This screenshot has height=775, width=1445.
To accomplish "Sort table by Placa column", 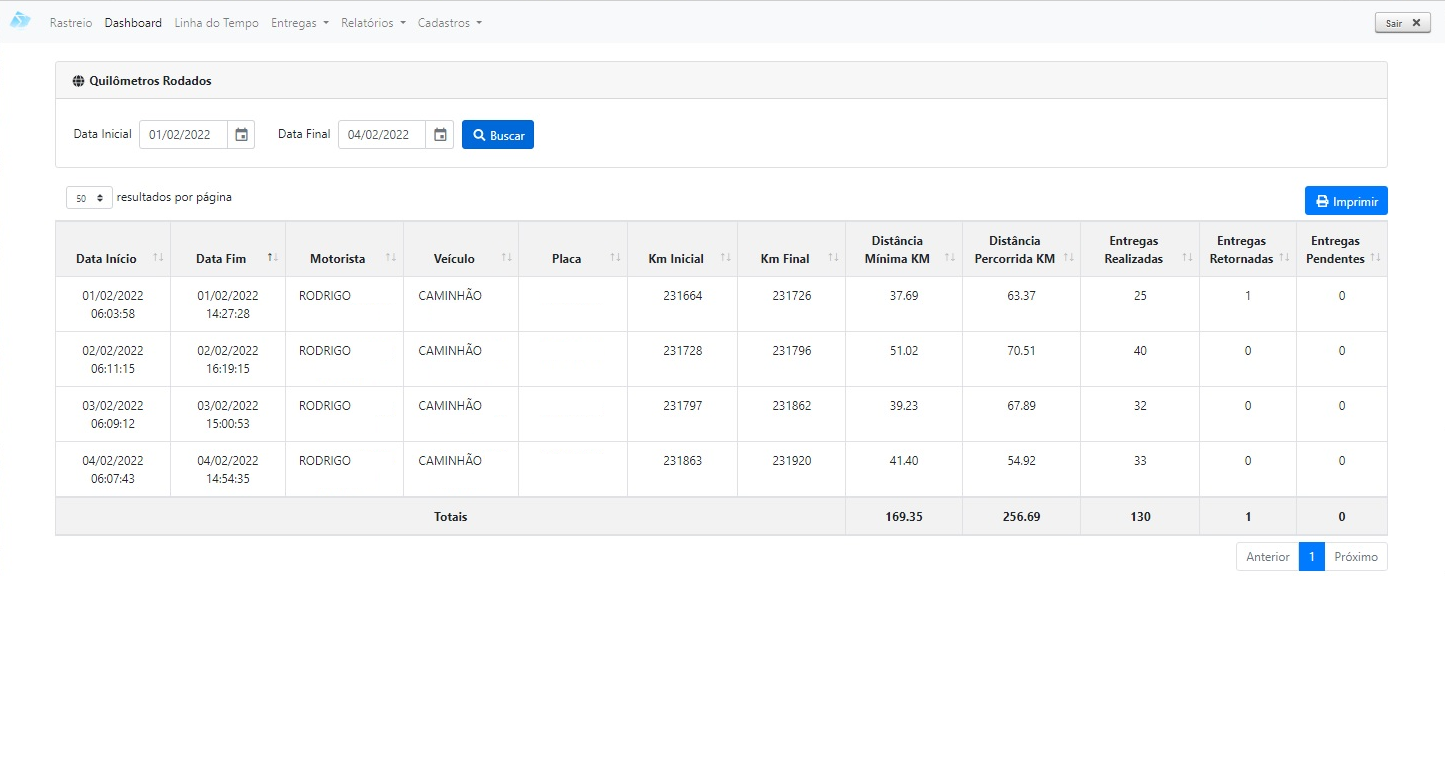I will 567,259.
